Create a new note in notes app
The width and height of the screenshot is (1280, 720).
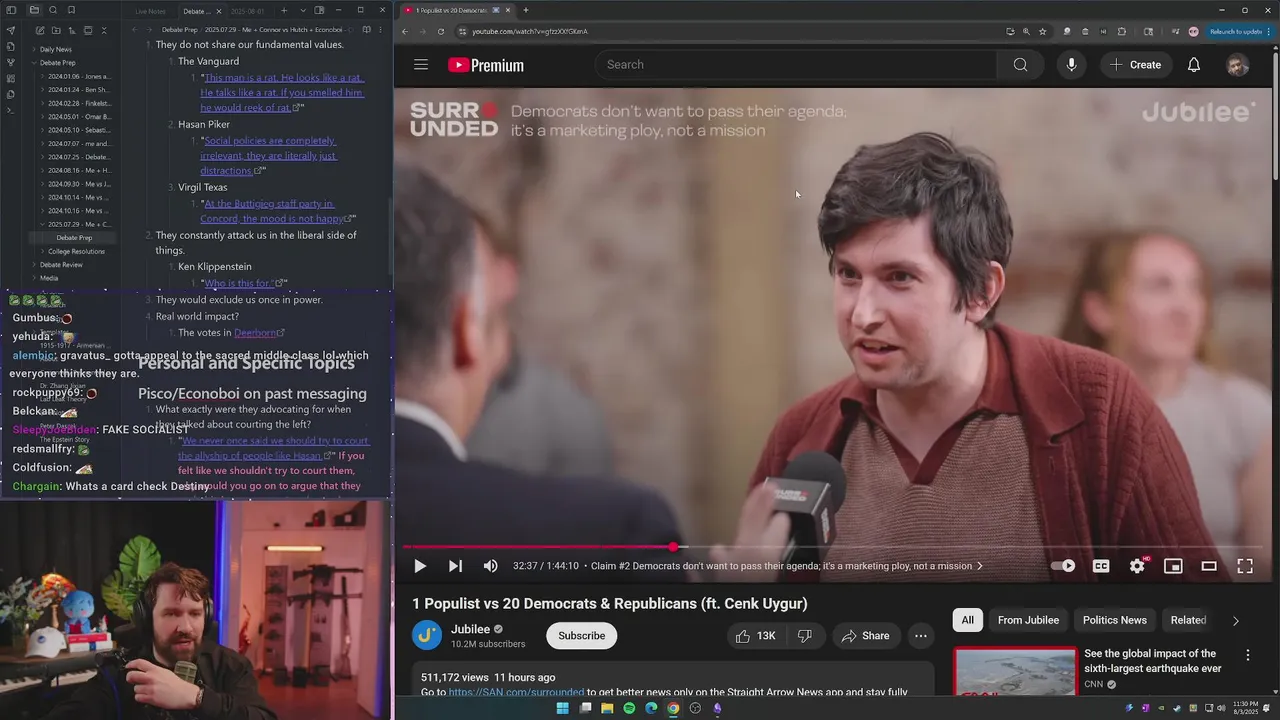(39, 30)
